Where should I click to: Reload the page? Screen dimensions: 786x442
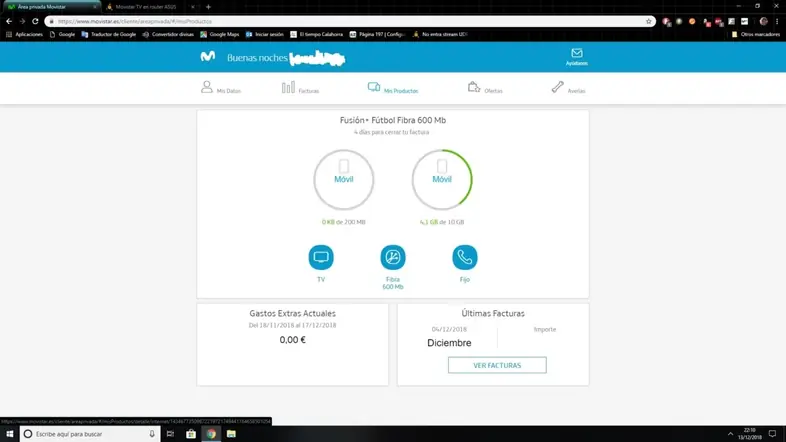click(x=35, y=21)
